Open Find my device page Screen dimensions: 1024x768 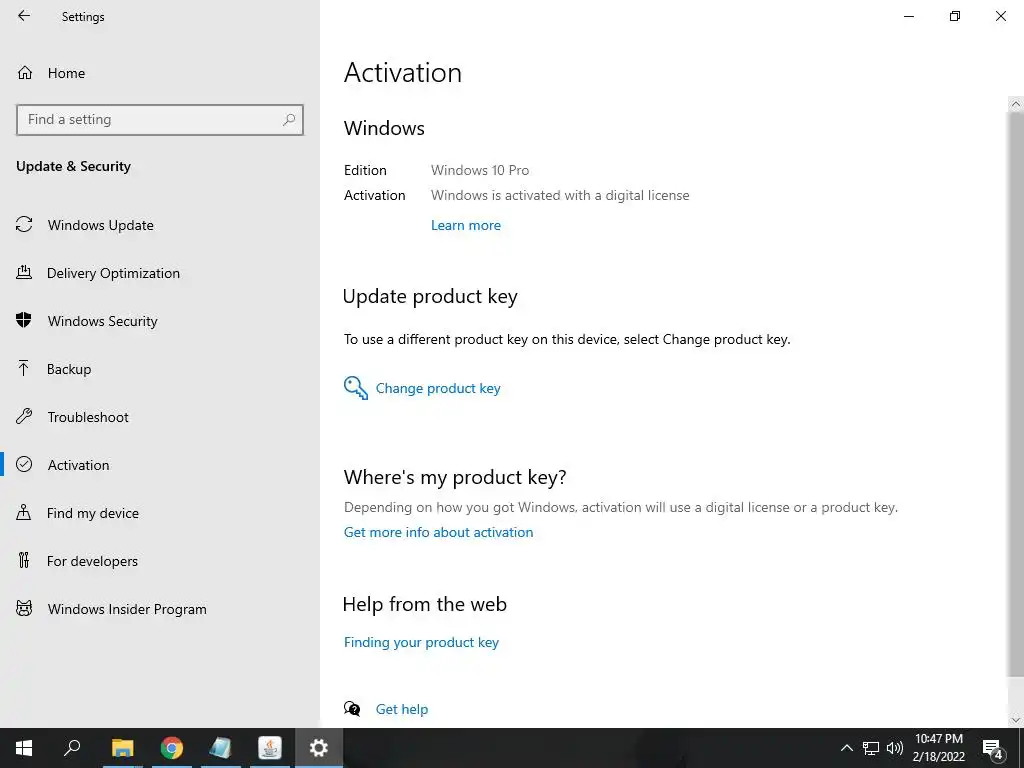pyautogui.click(x=92, y=513)
